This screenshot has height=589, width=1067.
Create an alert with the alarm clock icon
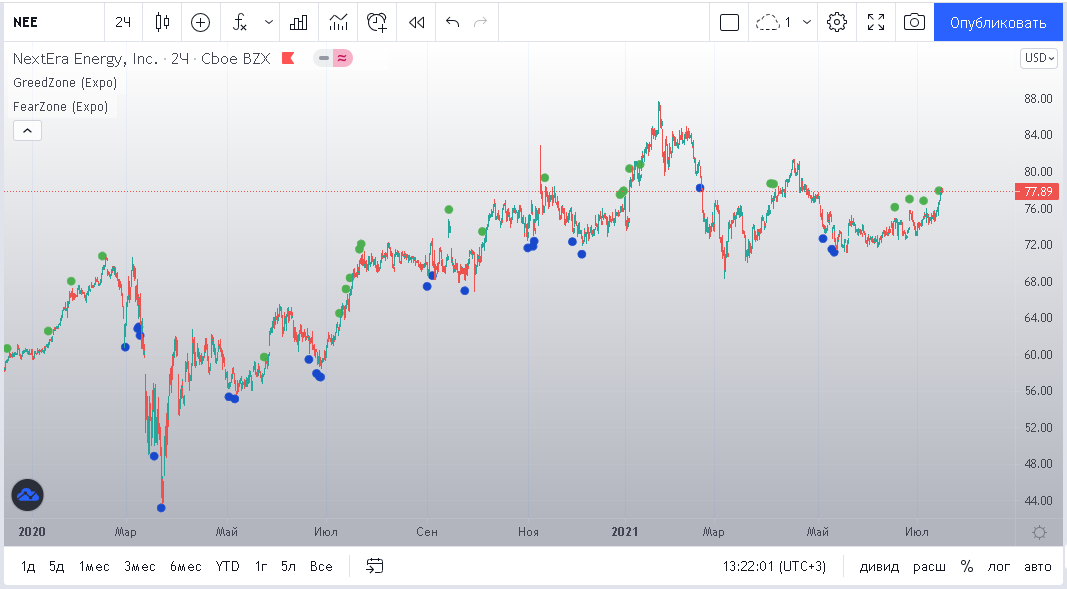[x=377, y=22]
